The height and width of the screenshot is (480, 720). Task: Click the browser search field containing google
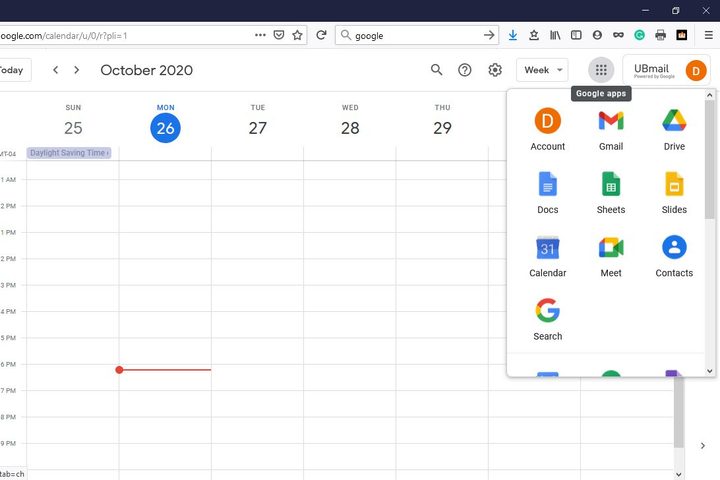(x=416, y=35)
